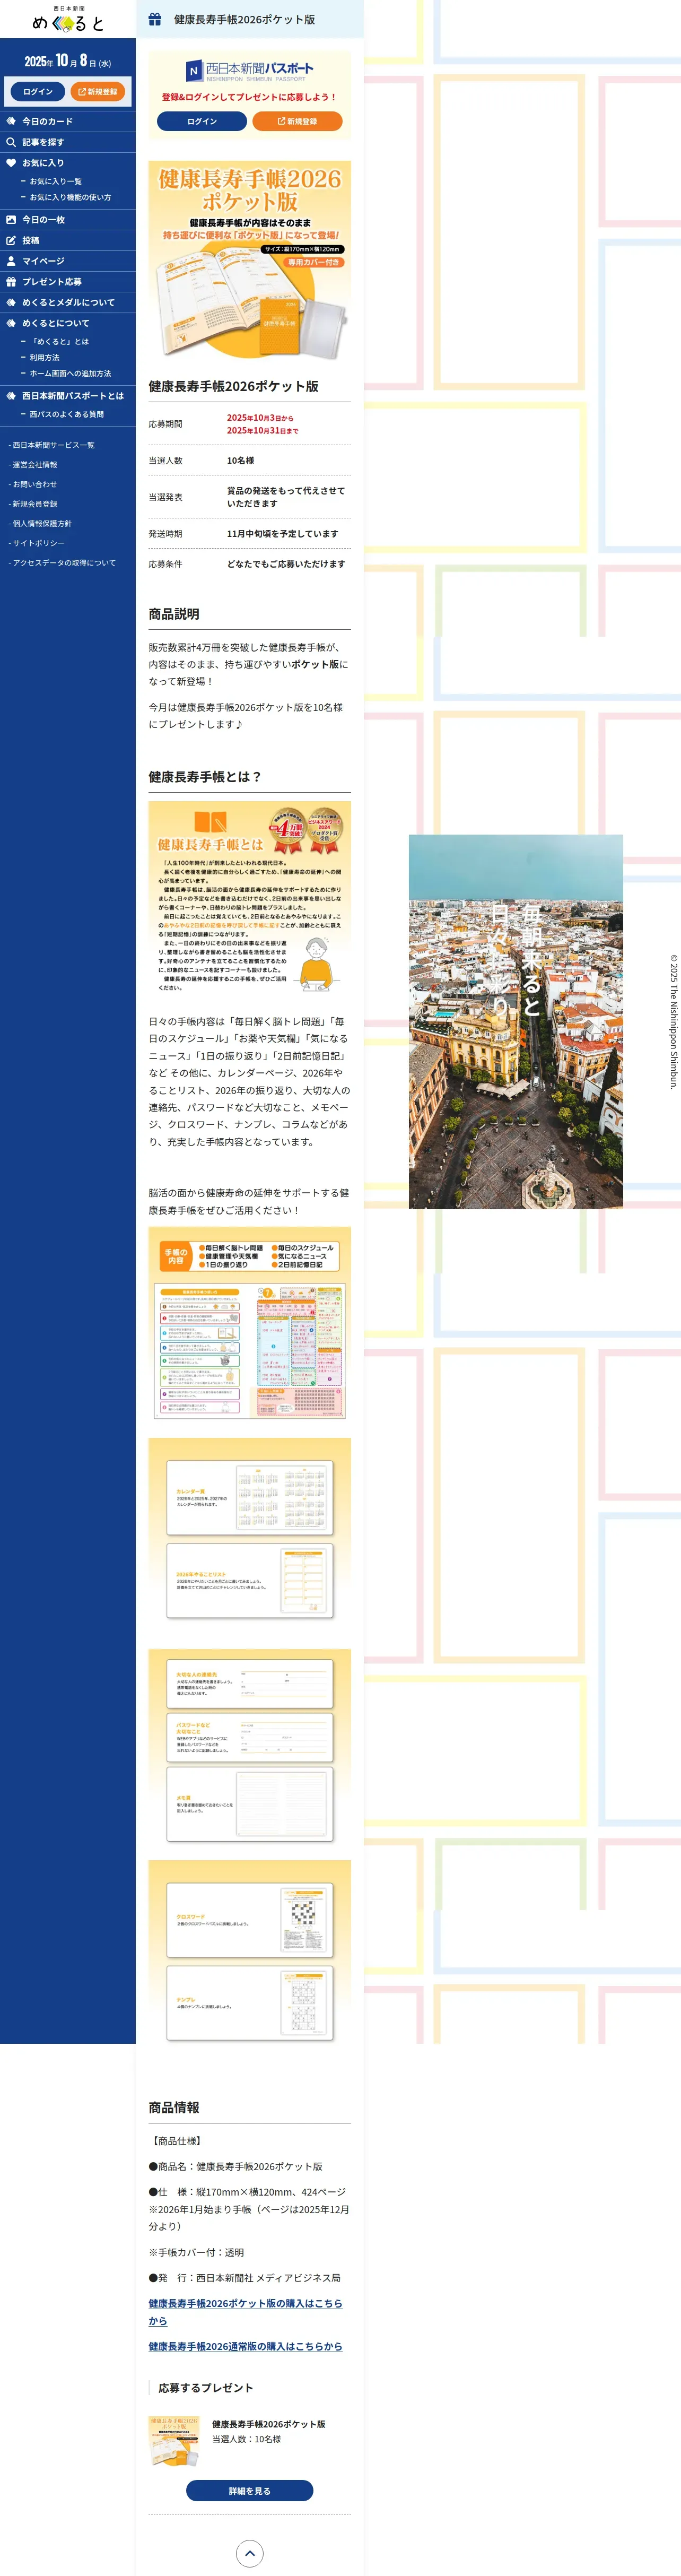The image size is (681, 2576).
Task: Open マイページ menu item
Action: point(68,261)
